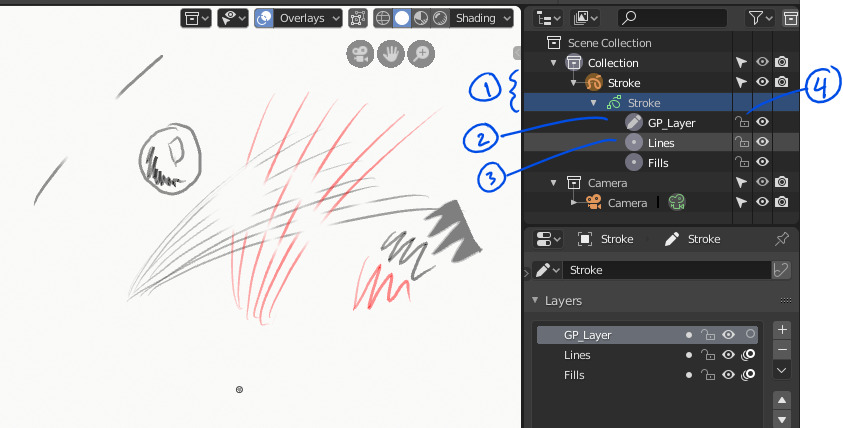Lock GP_Layer in Layers list
Image resolution: width=843 pixels, height=428 pixels.
pos(708,335)
